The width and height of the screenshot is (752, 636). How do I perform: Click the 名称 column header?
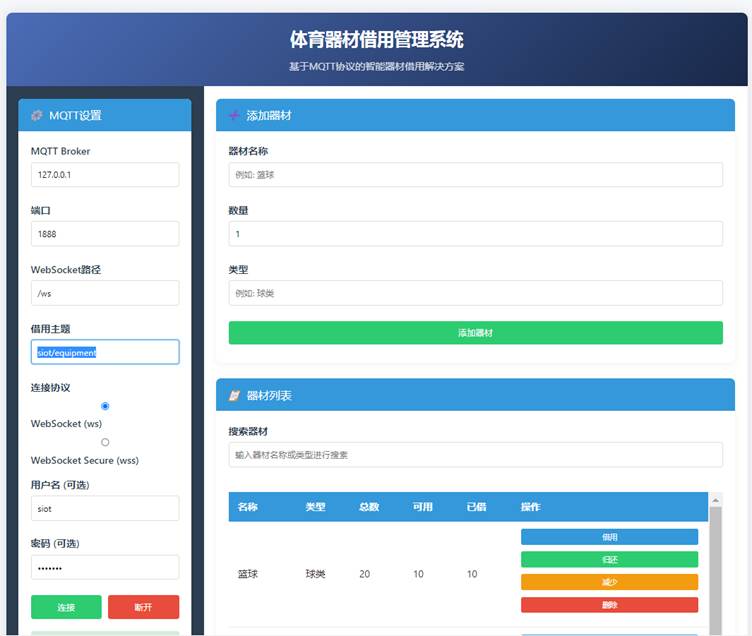coord(247,507)
